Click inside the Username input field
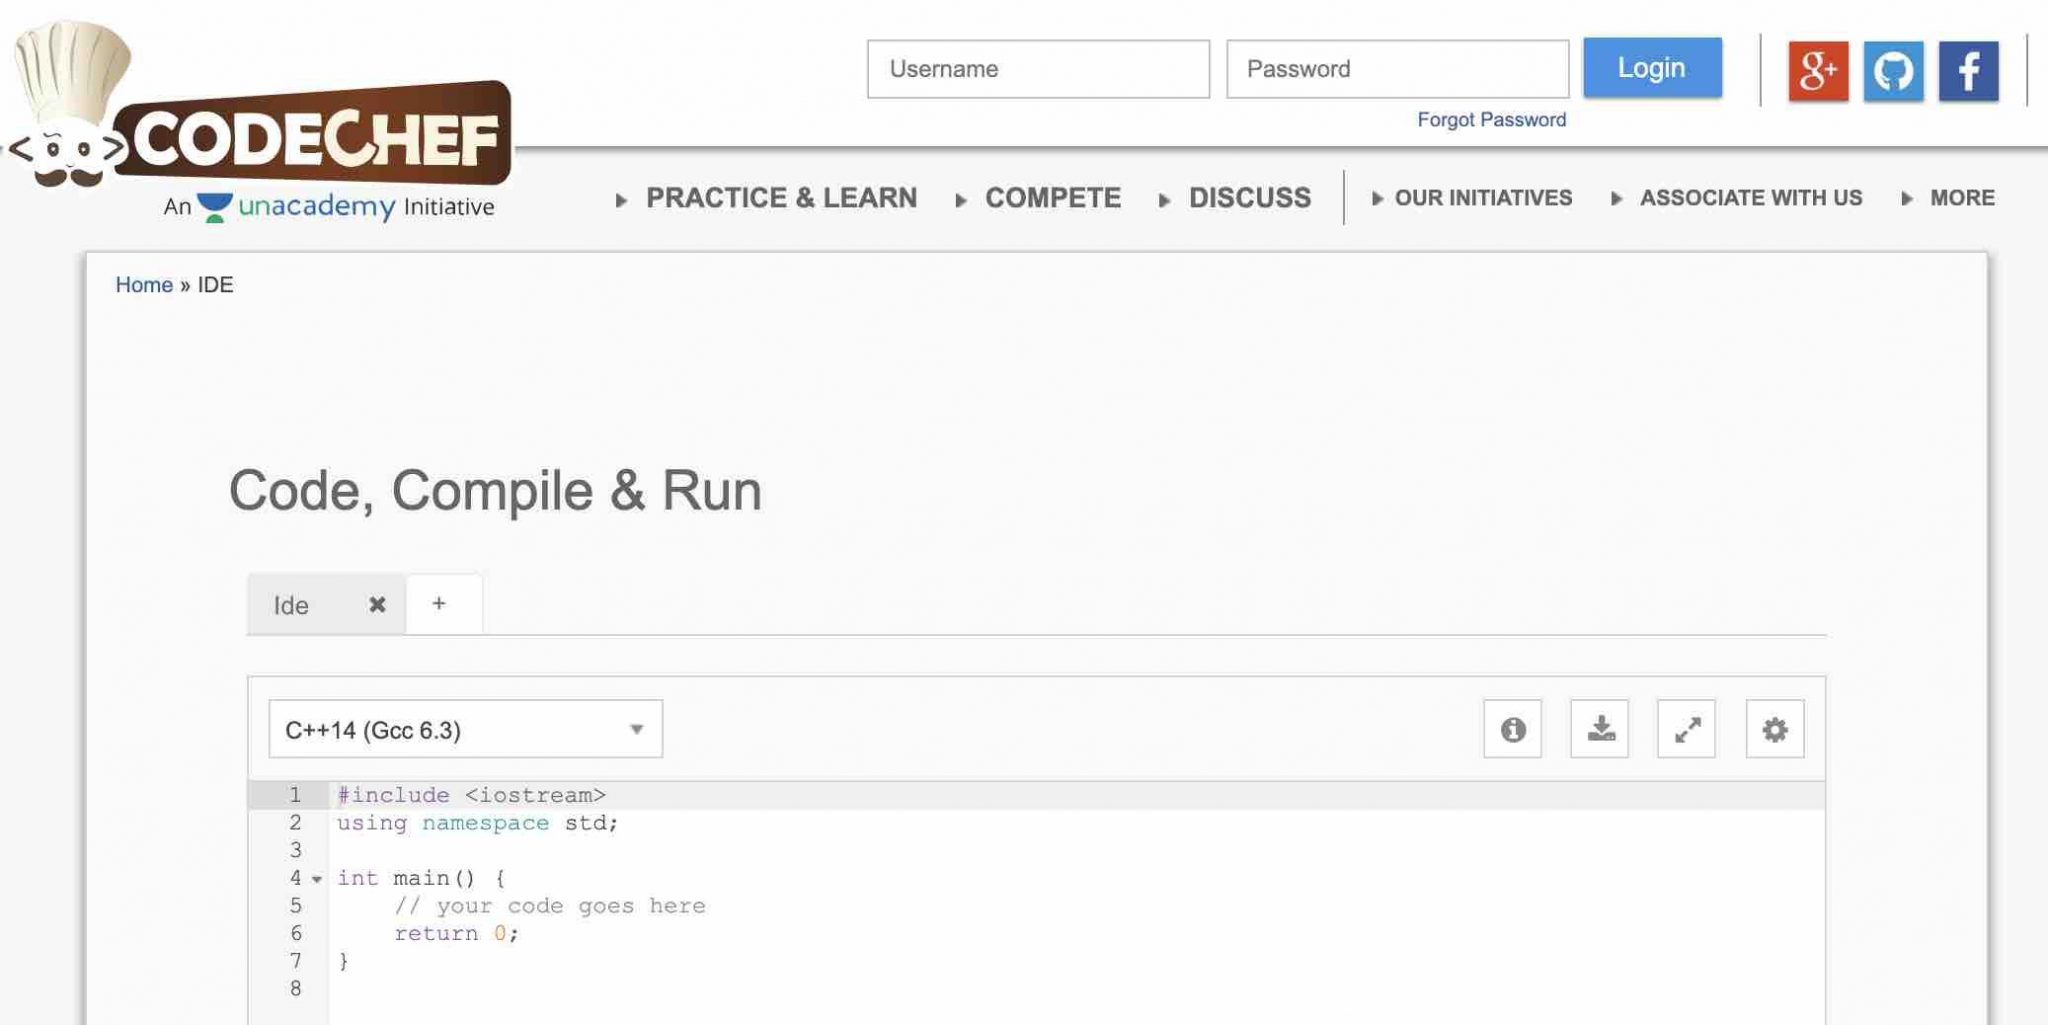This screenshot has width=2048, height=1025. 1037,69
